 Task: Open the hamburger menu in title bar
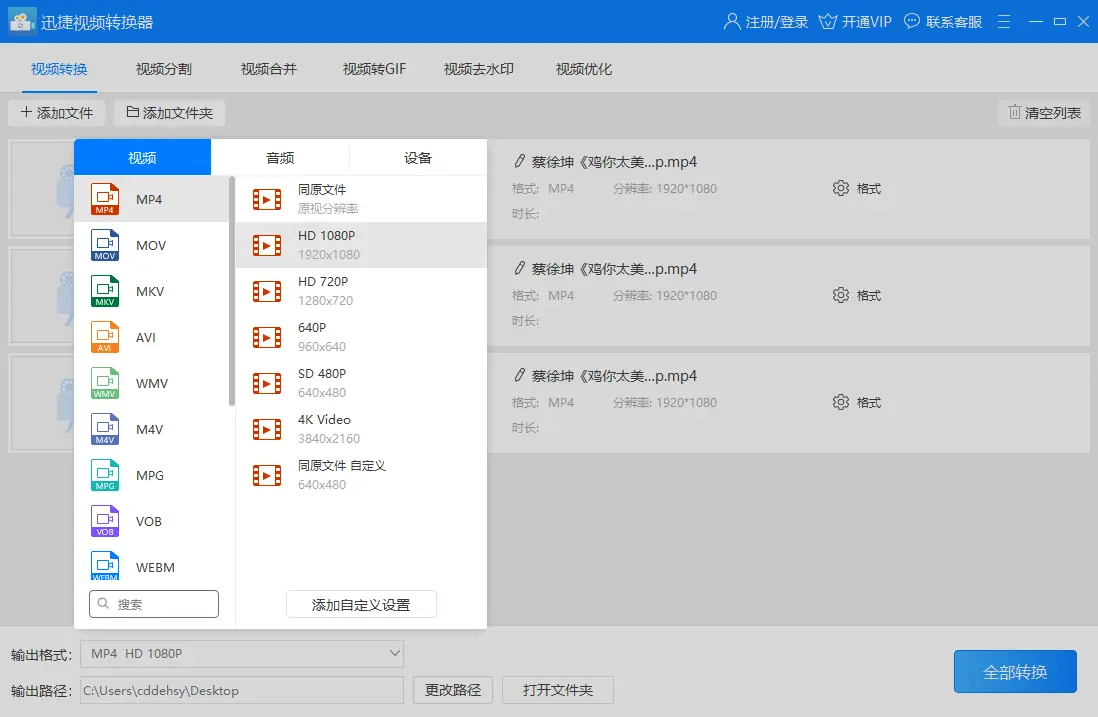1004,22
